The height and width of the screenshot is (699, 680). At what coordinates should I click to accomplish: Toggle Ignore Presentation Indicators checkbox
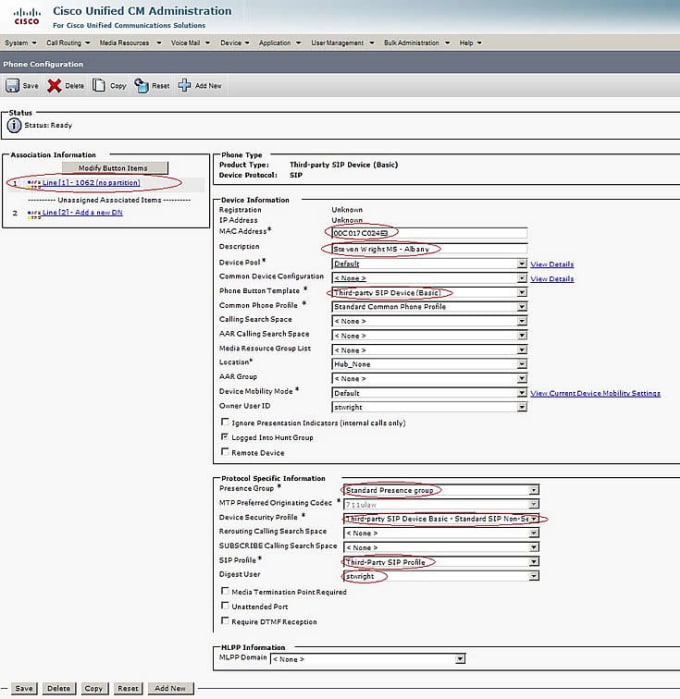coord(225,422)
